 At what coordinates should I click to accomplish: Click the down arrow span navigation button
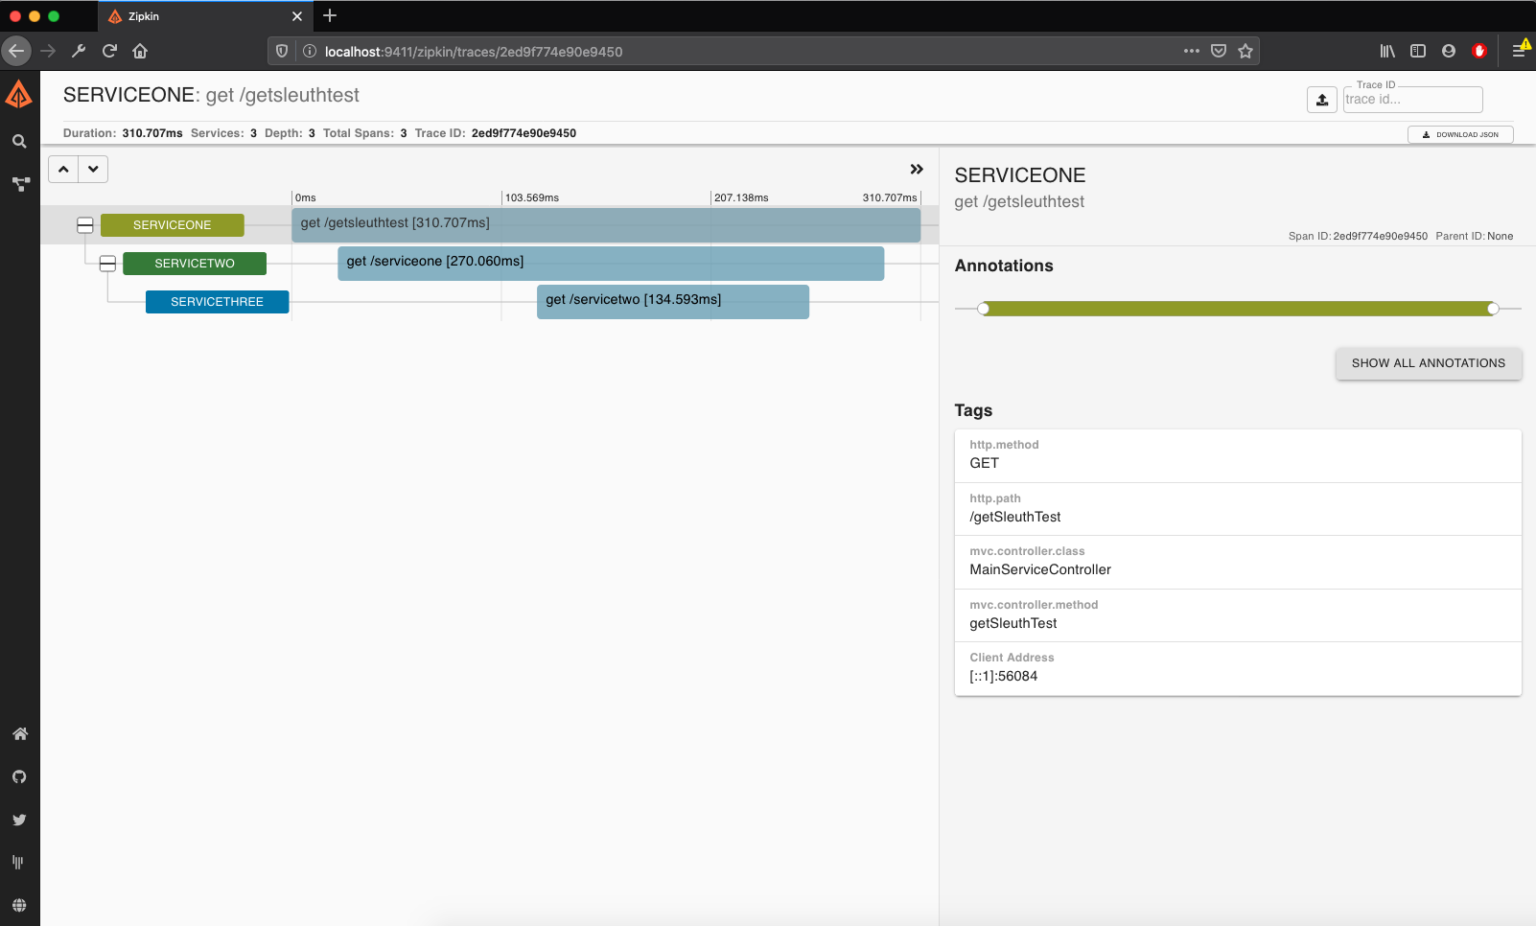click(x=93, y=169)
